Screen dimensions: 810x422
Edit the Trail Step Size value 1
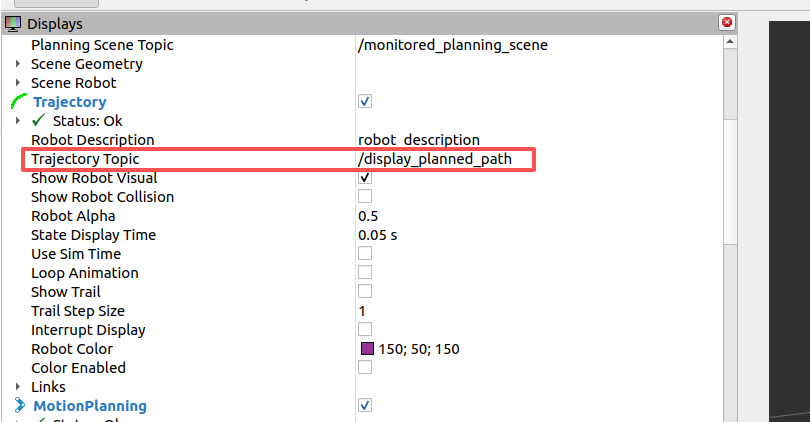[362, 311]
